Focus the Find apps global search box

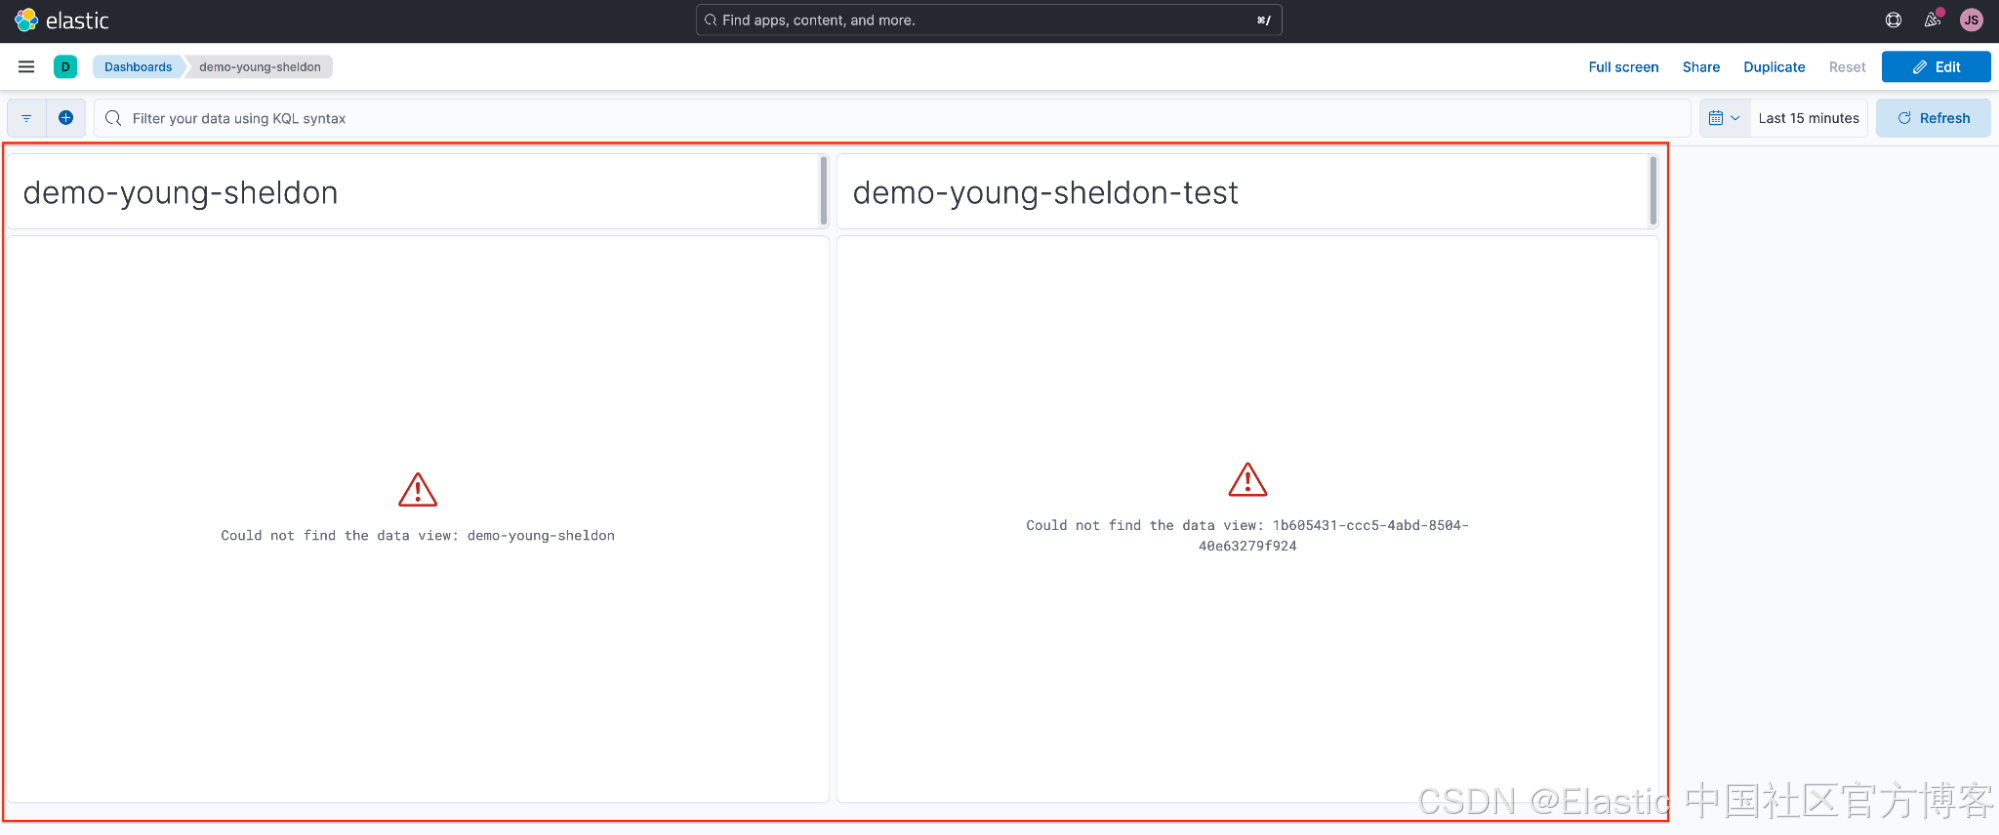pos(989,20)
